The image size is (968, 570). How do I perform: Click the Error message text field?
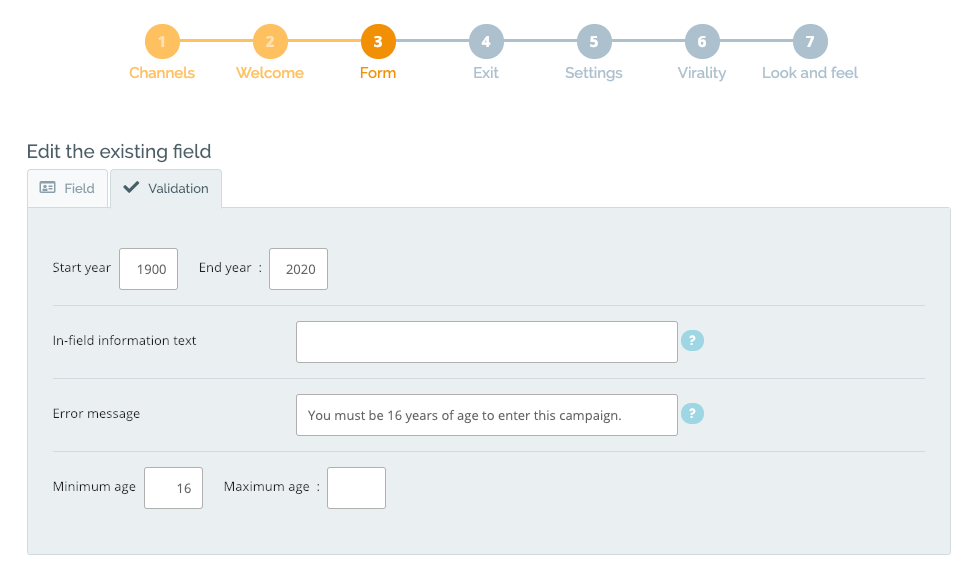486,415
